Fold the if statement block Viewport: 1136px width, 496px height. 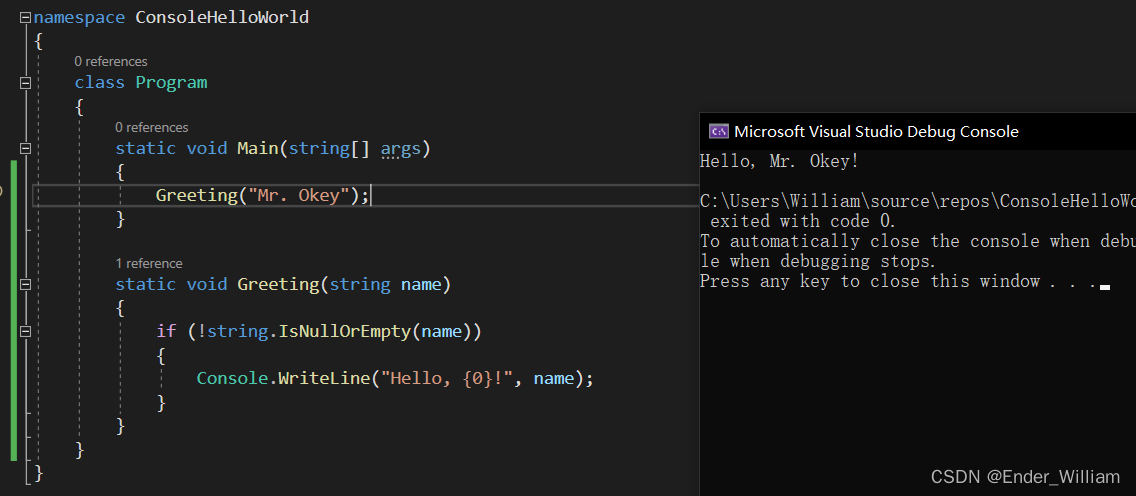(x=26, y=331)
